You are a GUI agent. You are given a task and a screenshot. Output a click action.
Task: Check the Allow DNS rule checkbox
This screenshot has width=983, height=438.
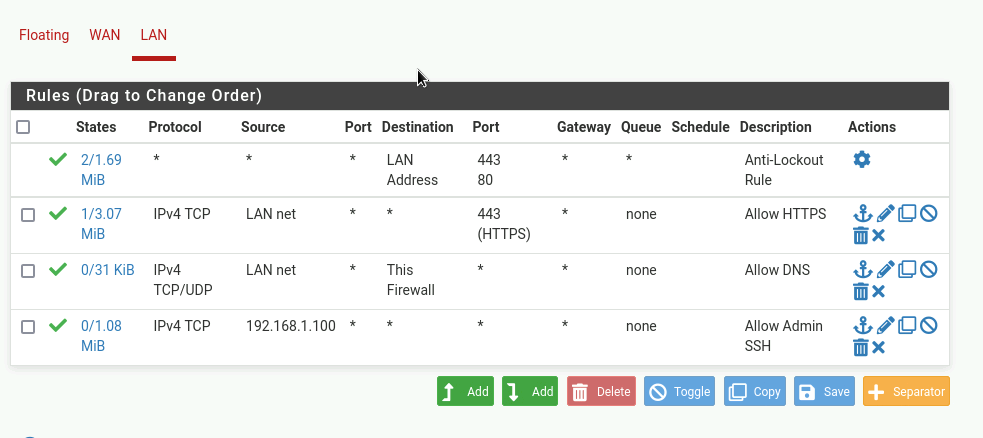tap(28, 271)
